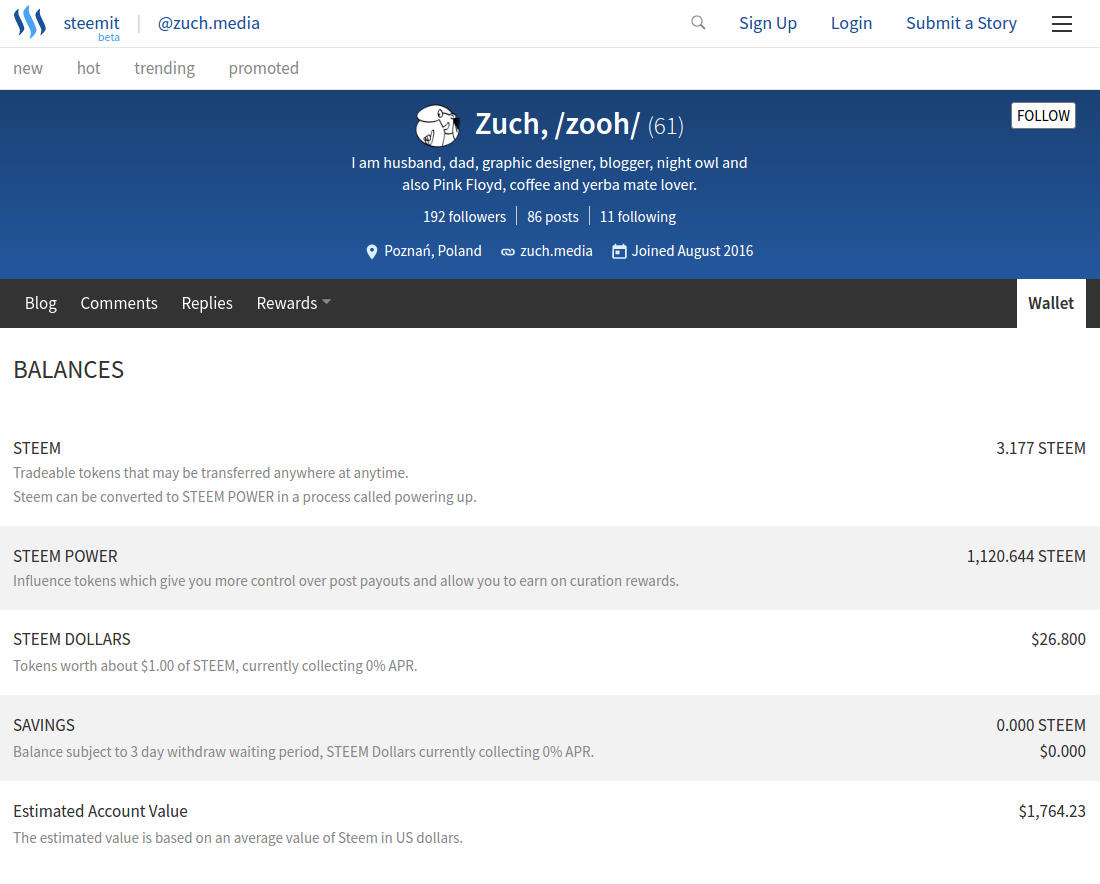Open the Comments tab
Image resolution: width=1100 pixels, height=884 pixels.
click(x=119, y=303)
